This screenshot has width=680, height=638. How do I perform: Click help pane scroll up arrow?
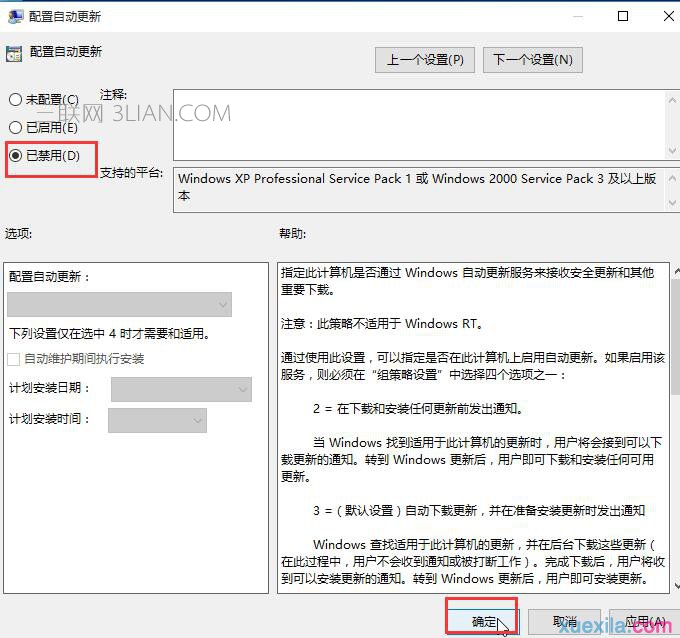pyautogui.click(x=676, y=272)
